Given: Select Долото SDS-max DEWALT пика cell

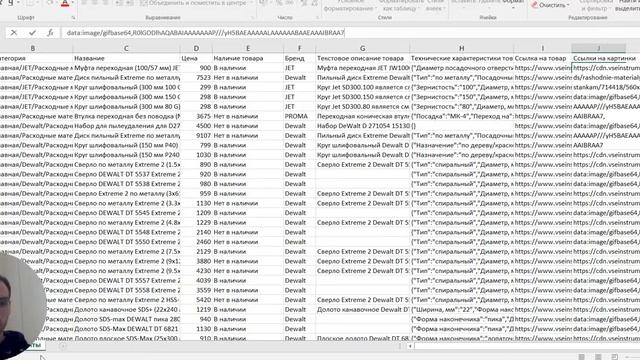Looking at the screenshot, I should (x=126, y=319).
